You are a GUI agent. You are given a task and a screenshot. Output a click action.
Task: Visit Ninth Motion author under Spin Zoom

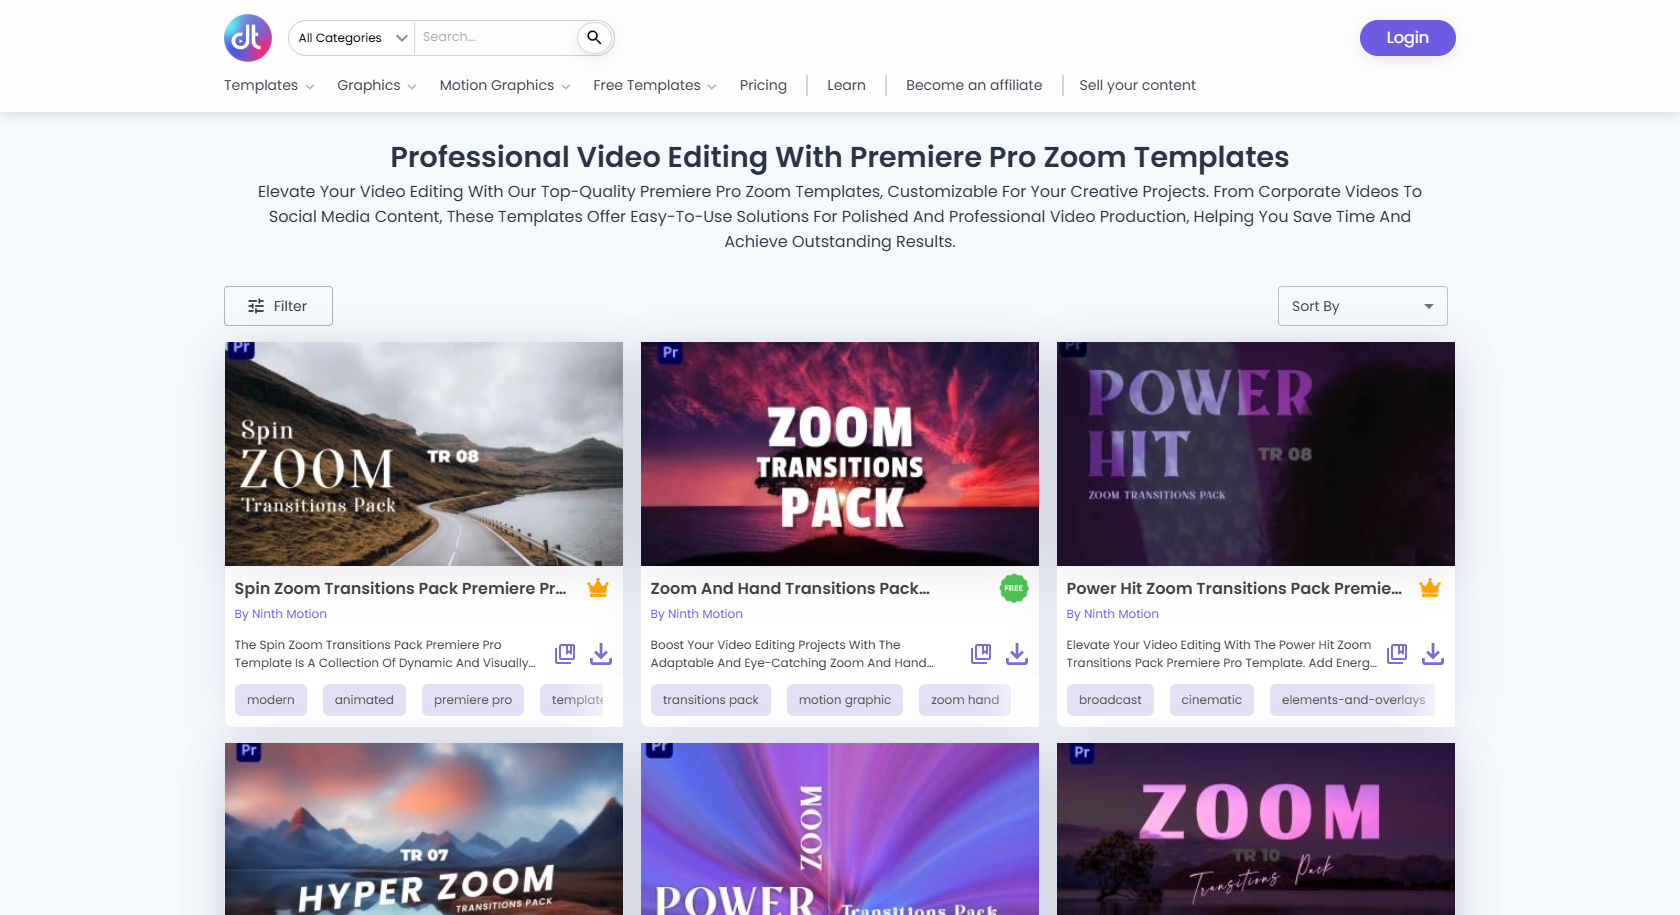point(281,614)
